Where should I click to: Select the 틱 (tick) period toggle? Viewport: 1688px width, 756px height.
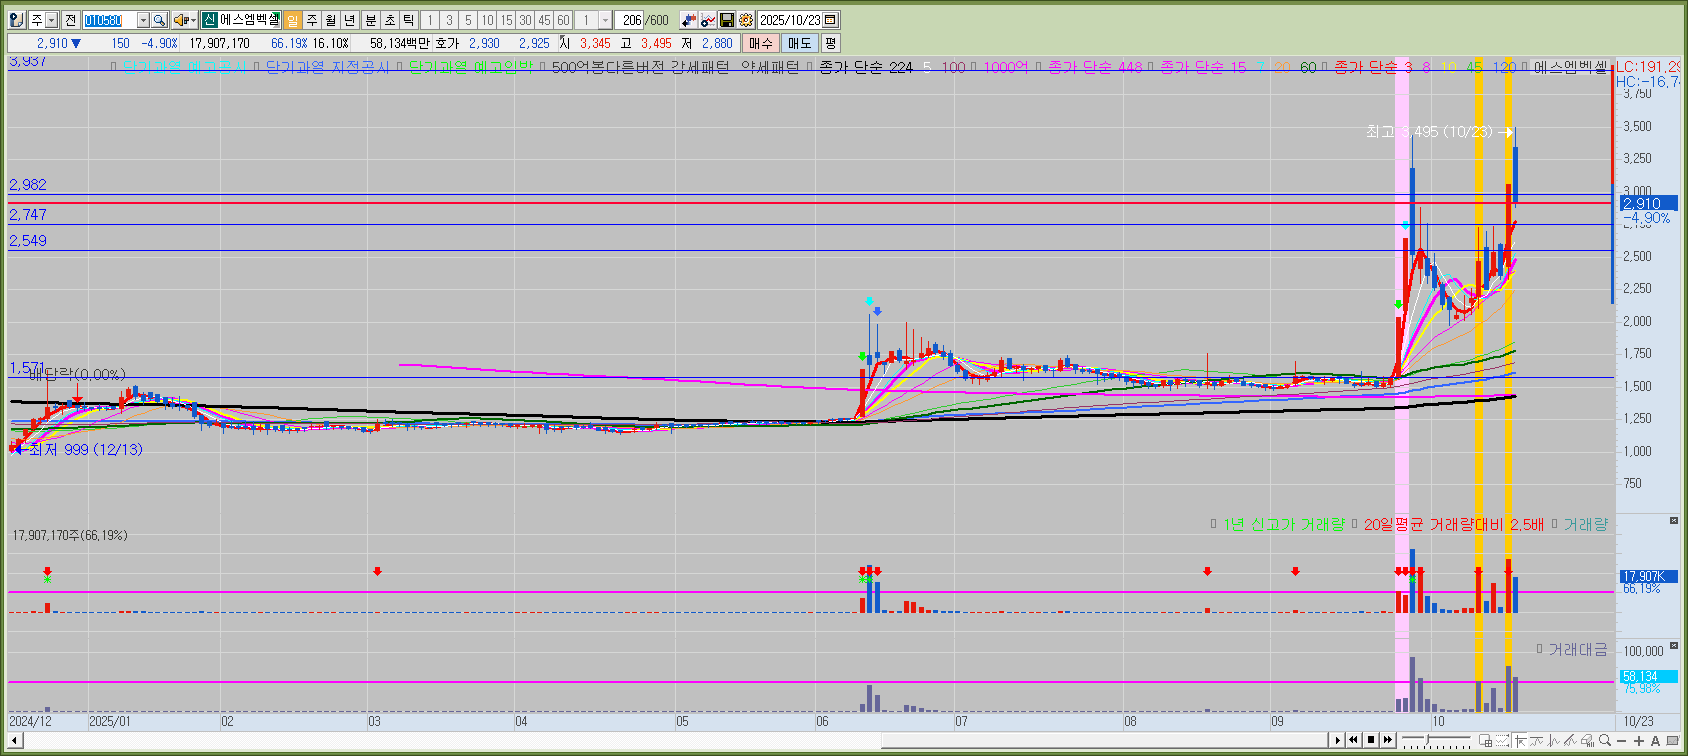tap(409, 20)
